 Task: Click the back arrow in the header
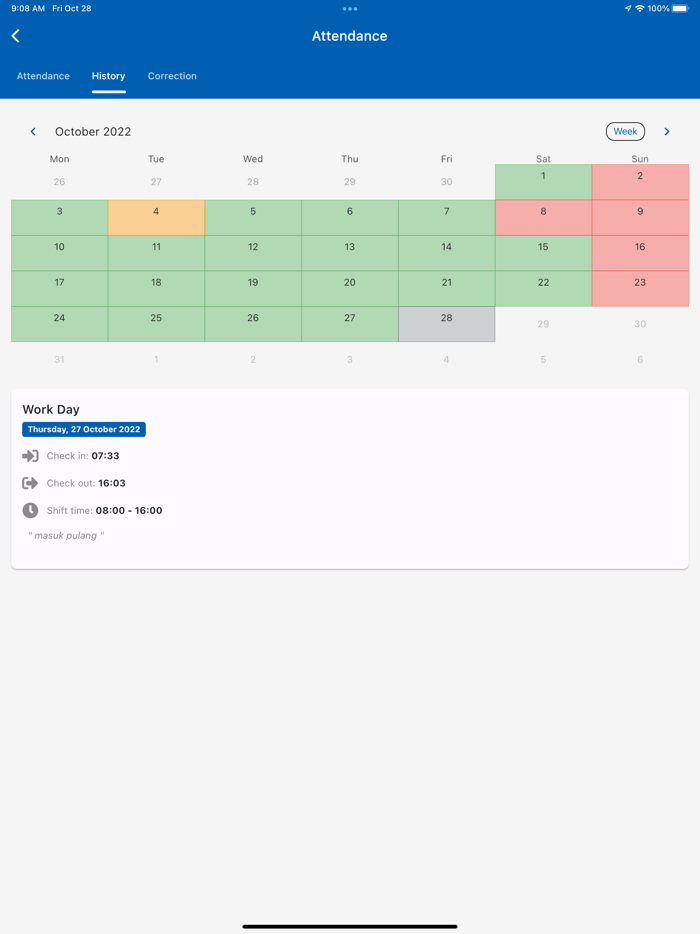[x=16, y=36]
